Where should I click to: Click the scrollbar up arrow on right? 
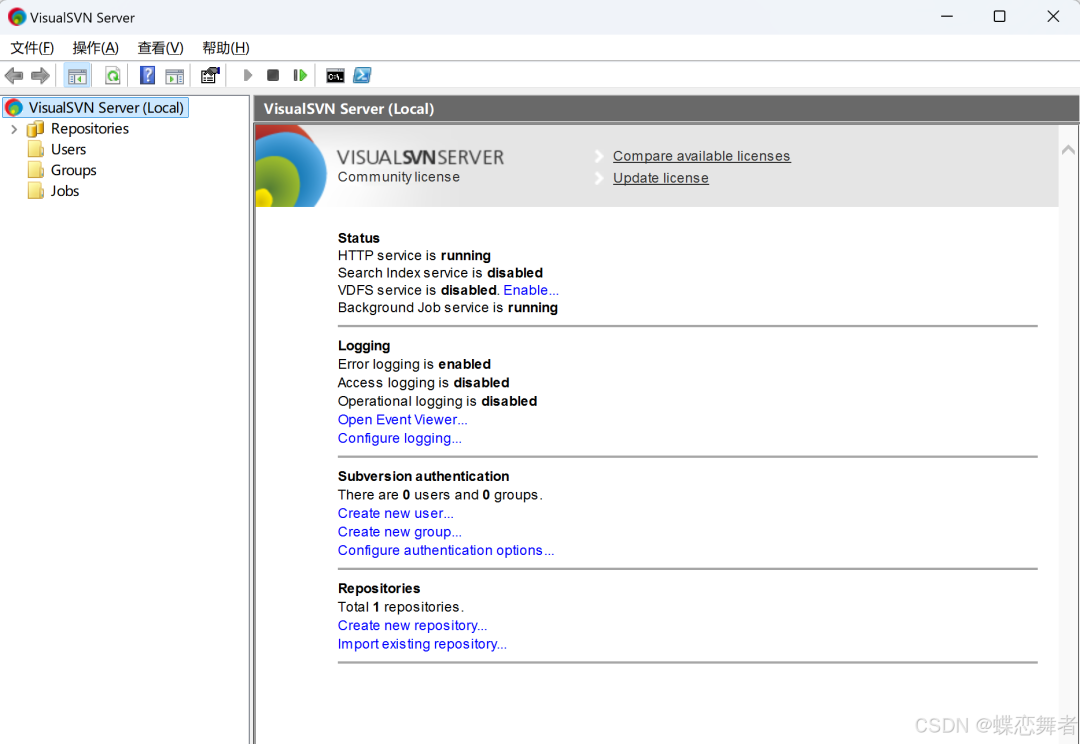pyautogui.click(x=1068, y=149)
